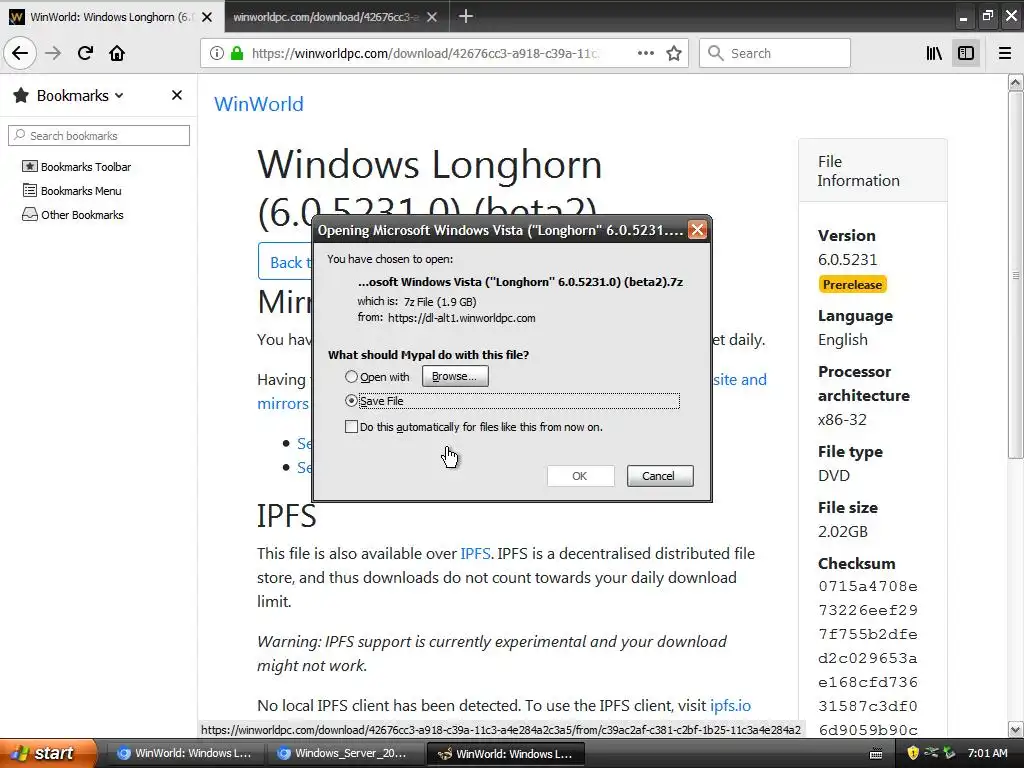
Task: Click the Back button on page
Action: [285, 262]
